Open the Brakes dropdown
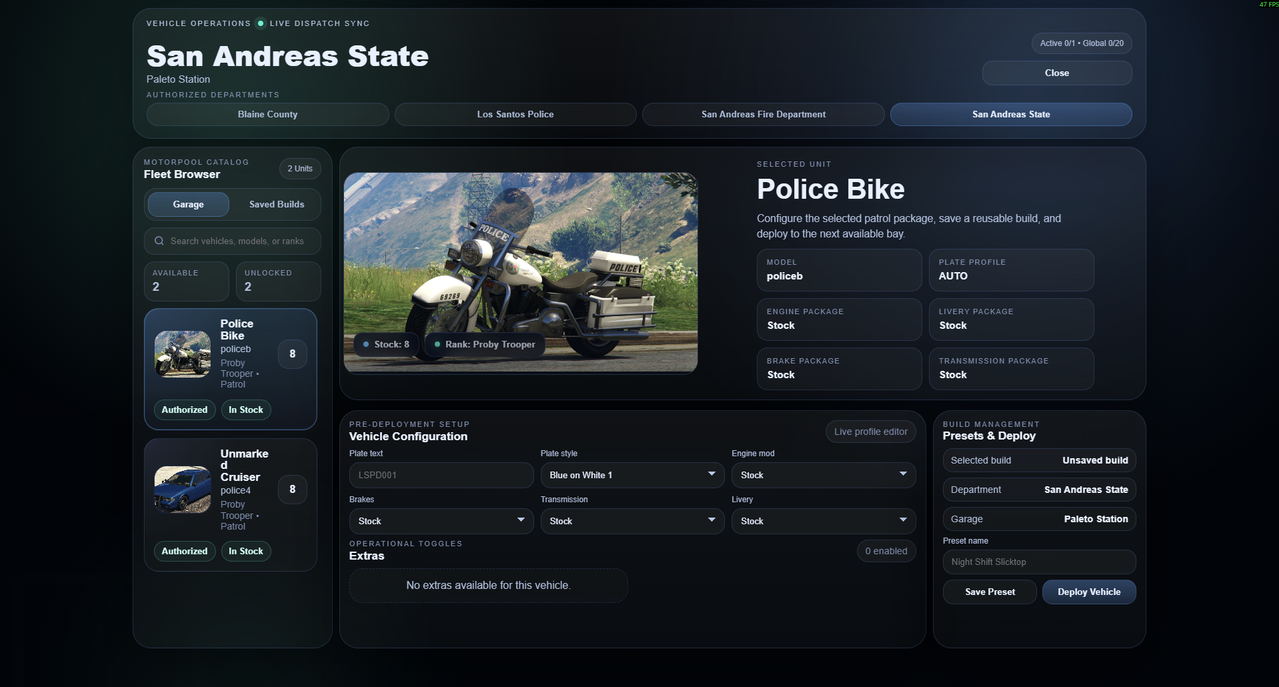This screenshot has height=687, width=1279. (441, 521)
